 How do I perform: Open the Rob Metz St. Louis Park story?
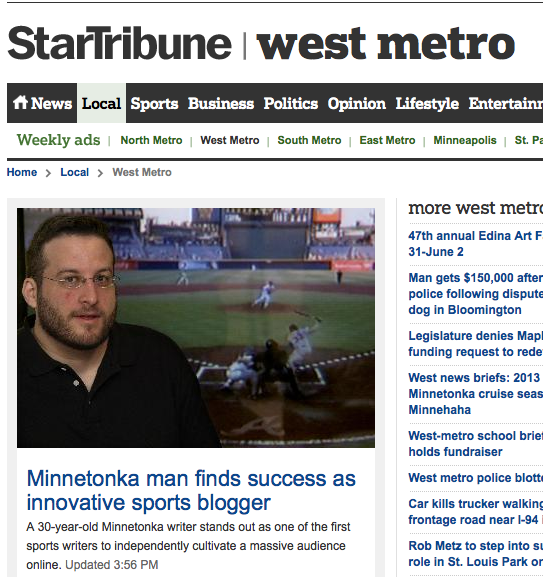[x=476, y=553]
